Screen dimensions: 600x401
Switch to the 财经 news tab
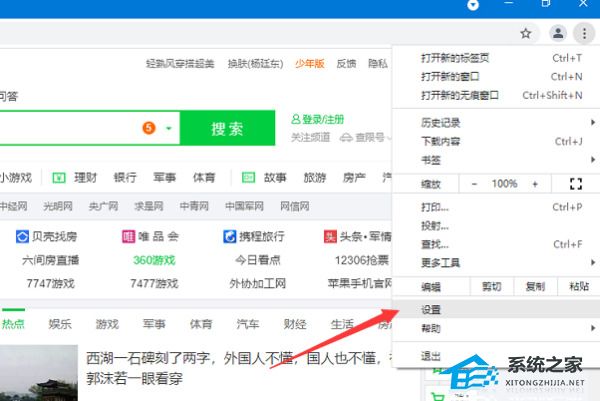(295, 324)
